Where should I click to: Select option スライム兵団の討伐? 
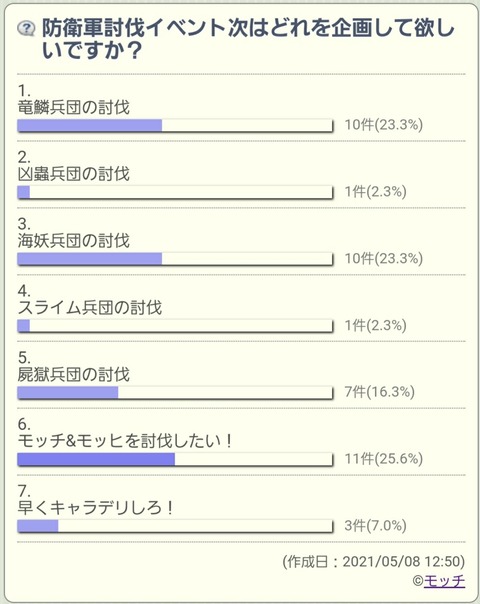click(x=90, y=307)
